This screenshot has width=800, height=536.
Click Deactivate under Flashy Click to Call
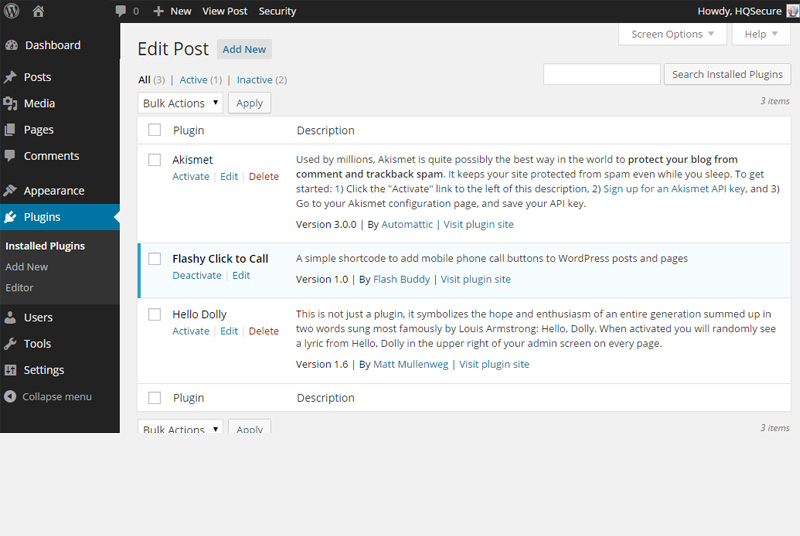tap(197, 275)
